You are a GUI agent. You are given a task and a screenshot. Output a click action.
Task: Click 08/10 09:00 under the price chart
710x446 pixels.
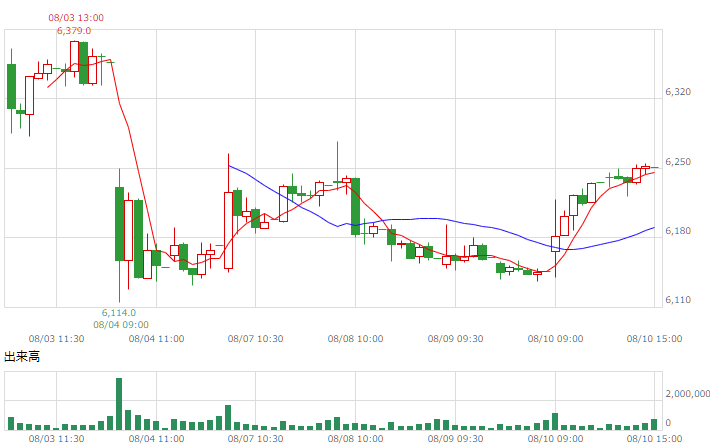pos(556,339)
